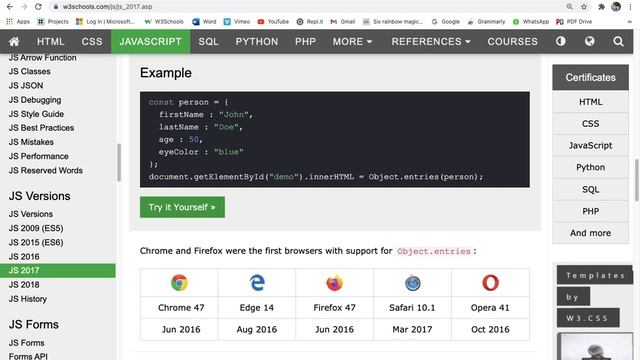Toggle dark mode contrast icon in navbar
This screenshot has height=360, width=640.
tap(561, 41)
